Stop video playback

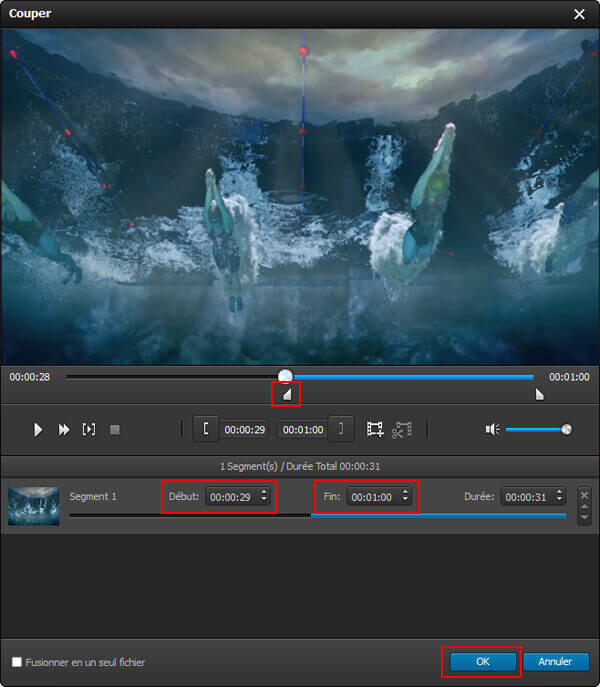pos(115,430)
